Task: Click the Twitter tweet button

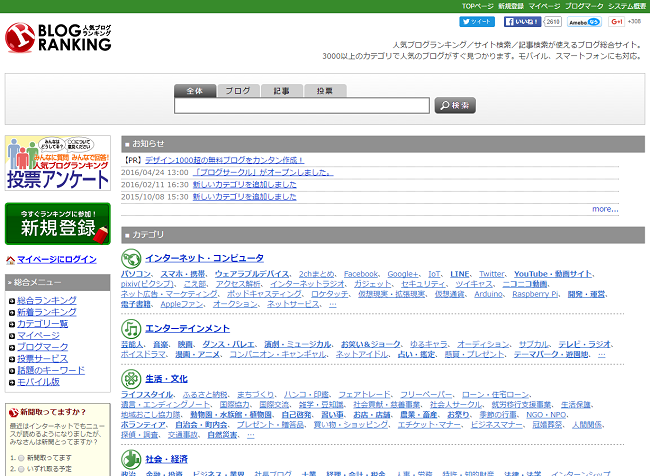Action: [478, 21]
